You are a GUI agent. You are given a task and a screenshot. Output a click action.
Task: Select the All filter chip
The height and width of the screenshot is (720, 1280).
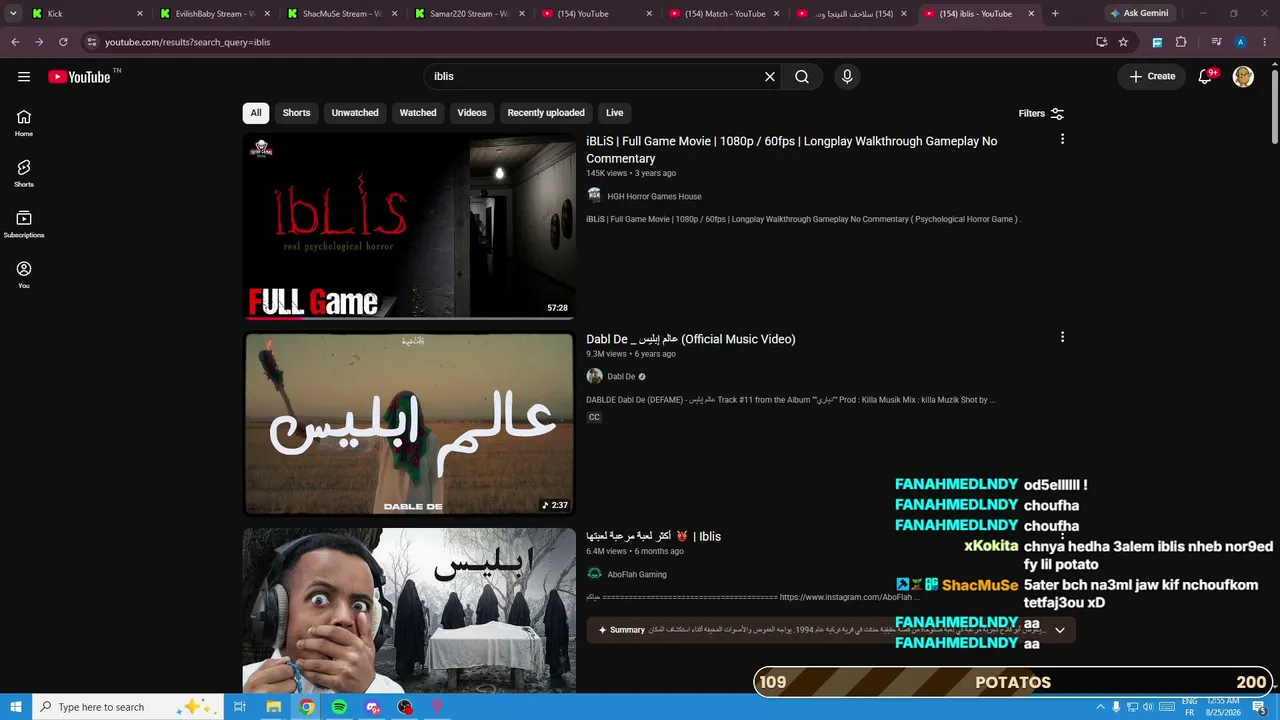(256, 113)
